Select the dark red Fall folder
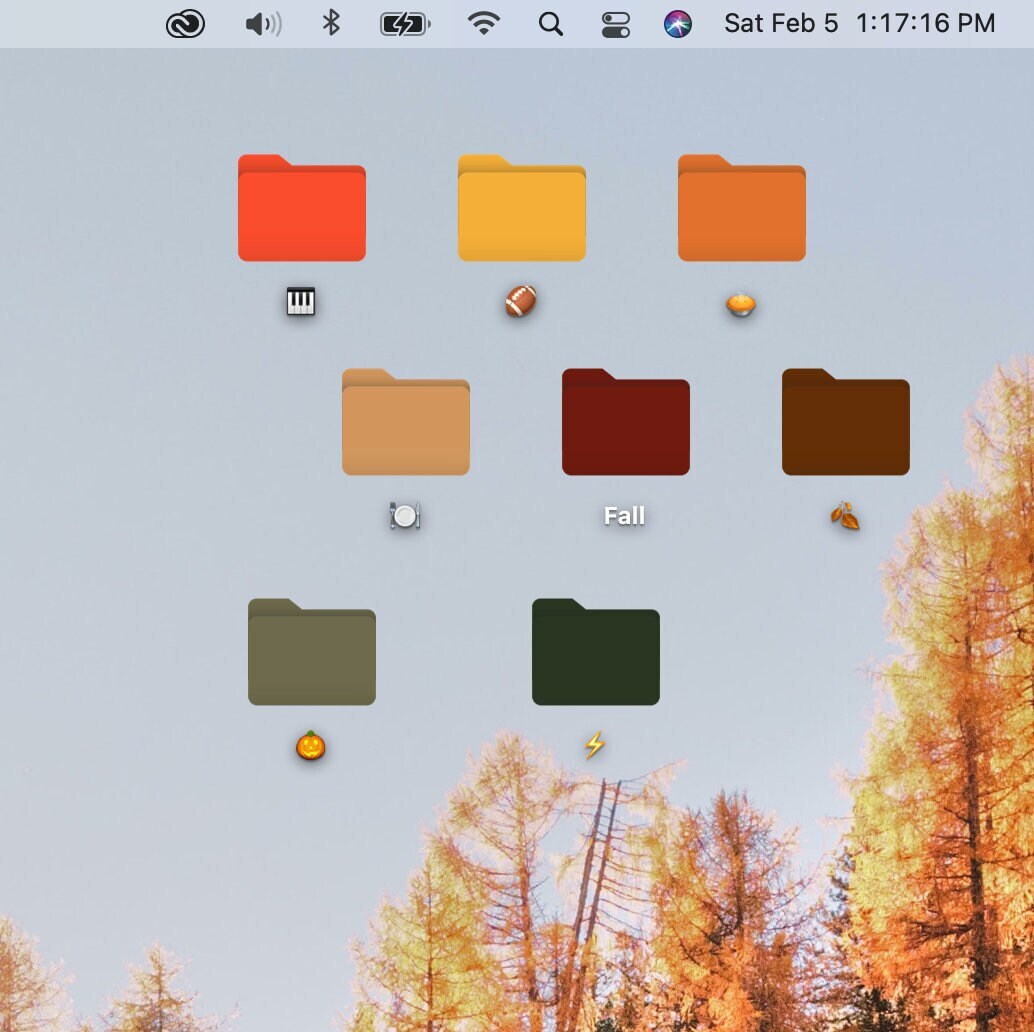This screenshot has width=1034, height=1032. pos(625,420)
